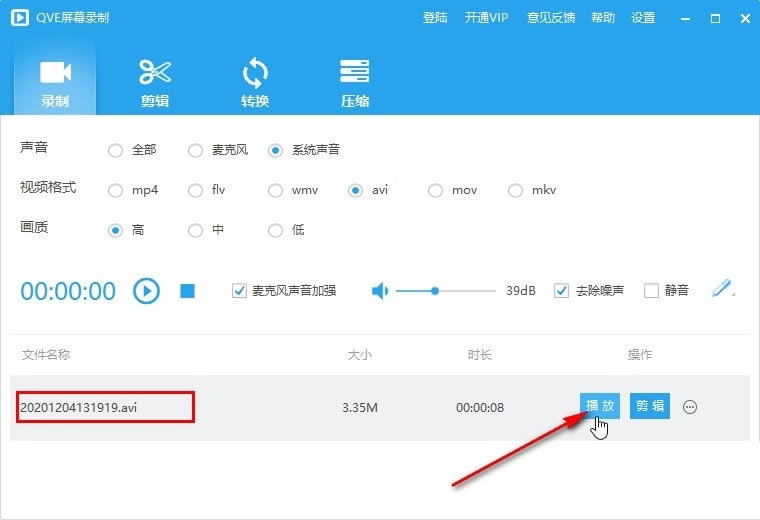
Task: Toggle 去除噪声 noise removal checkbox
Action: click(561, 290)
